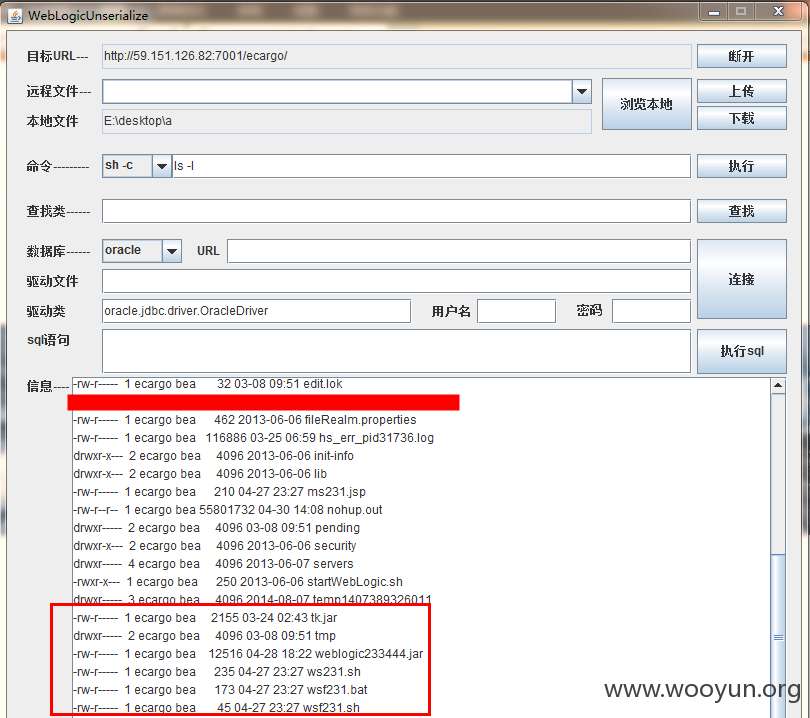The image size is (810, 718).
Task: Click the Java icon in title bar
Action: point(15,16)
